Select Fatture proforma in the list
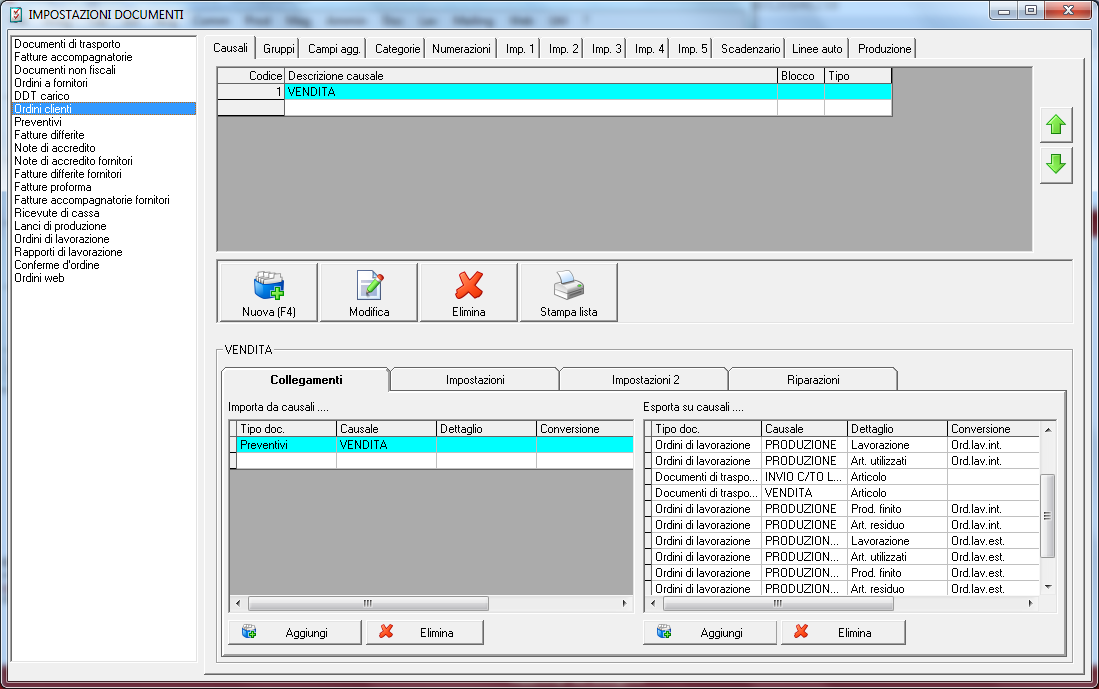This screenshot has height=689, width=1099. pyautogui.click(x=53, y=186)
